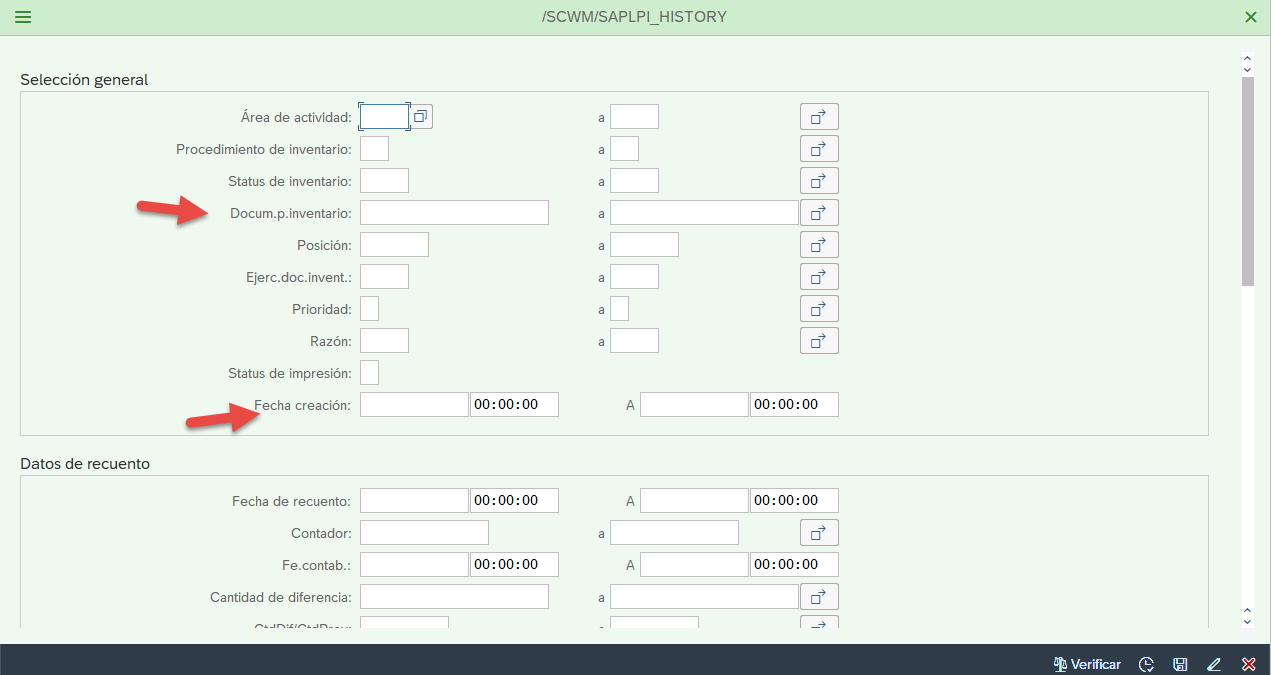Open multiple selection for Área de actividad

818,117
